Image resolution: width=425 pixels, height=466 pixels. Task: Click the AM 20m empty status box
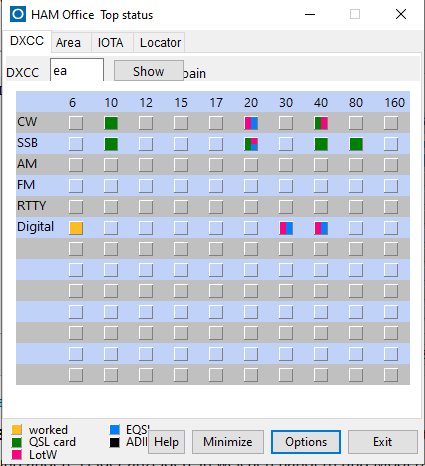pos(251,165)
